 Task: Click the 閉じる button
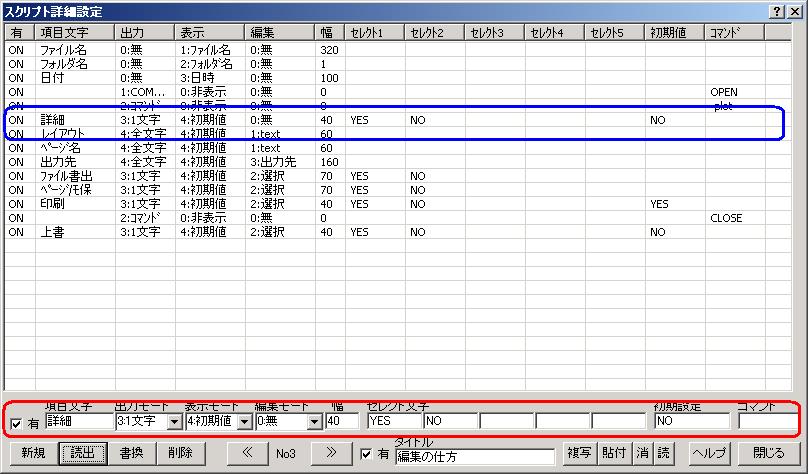(x=768, y=453)
